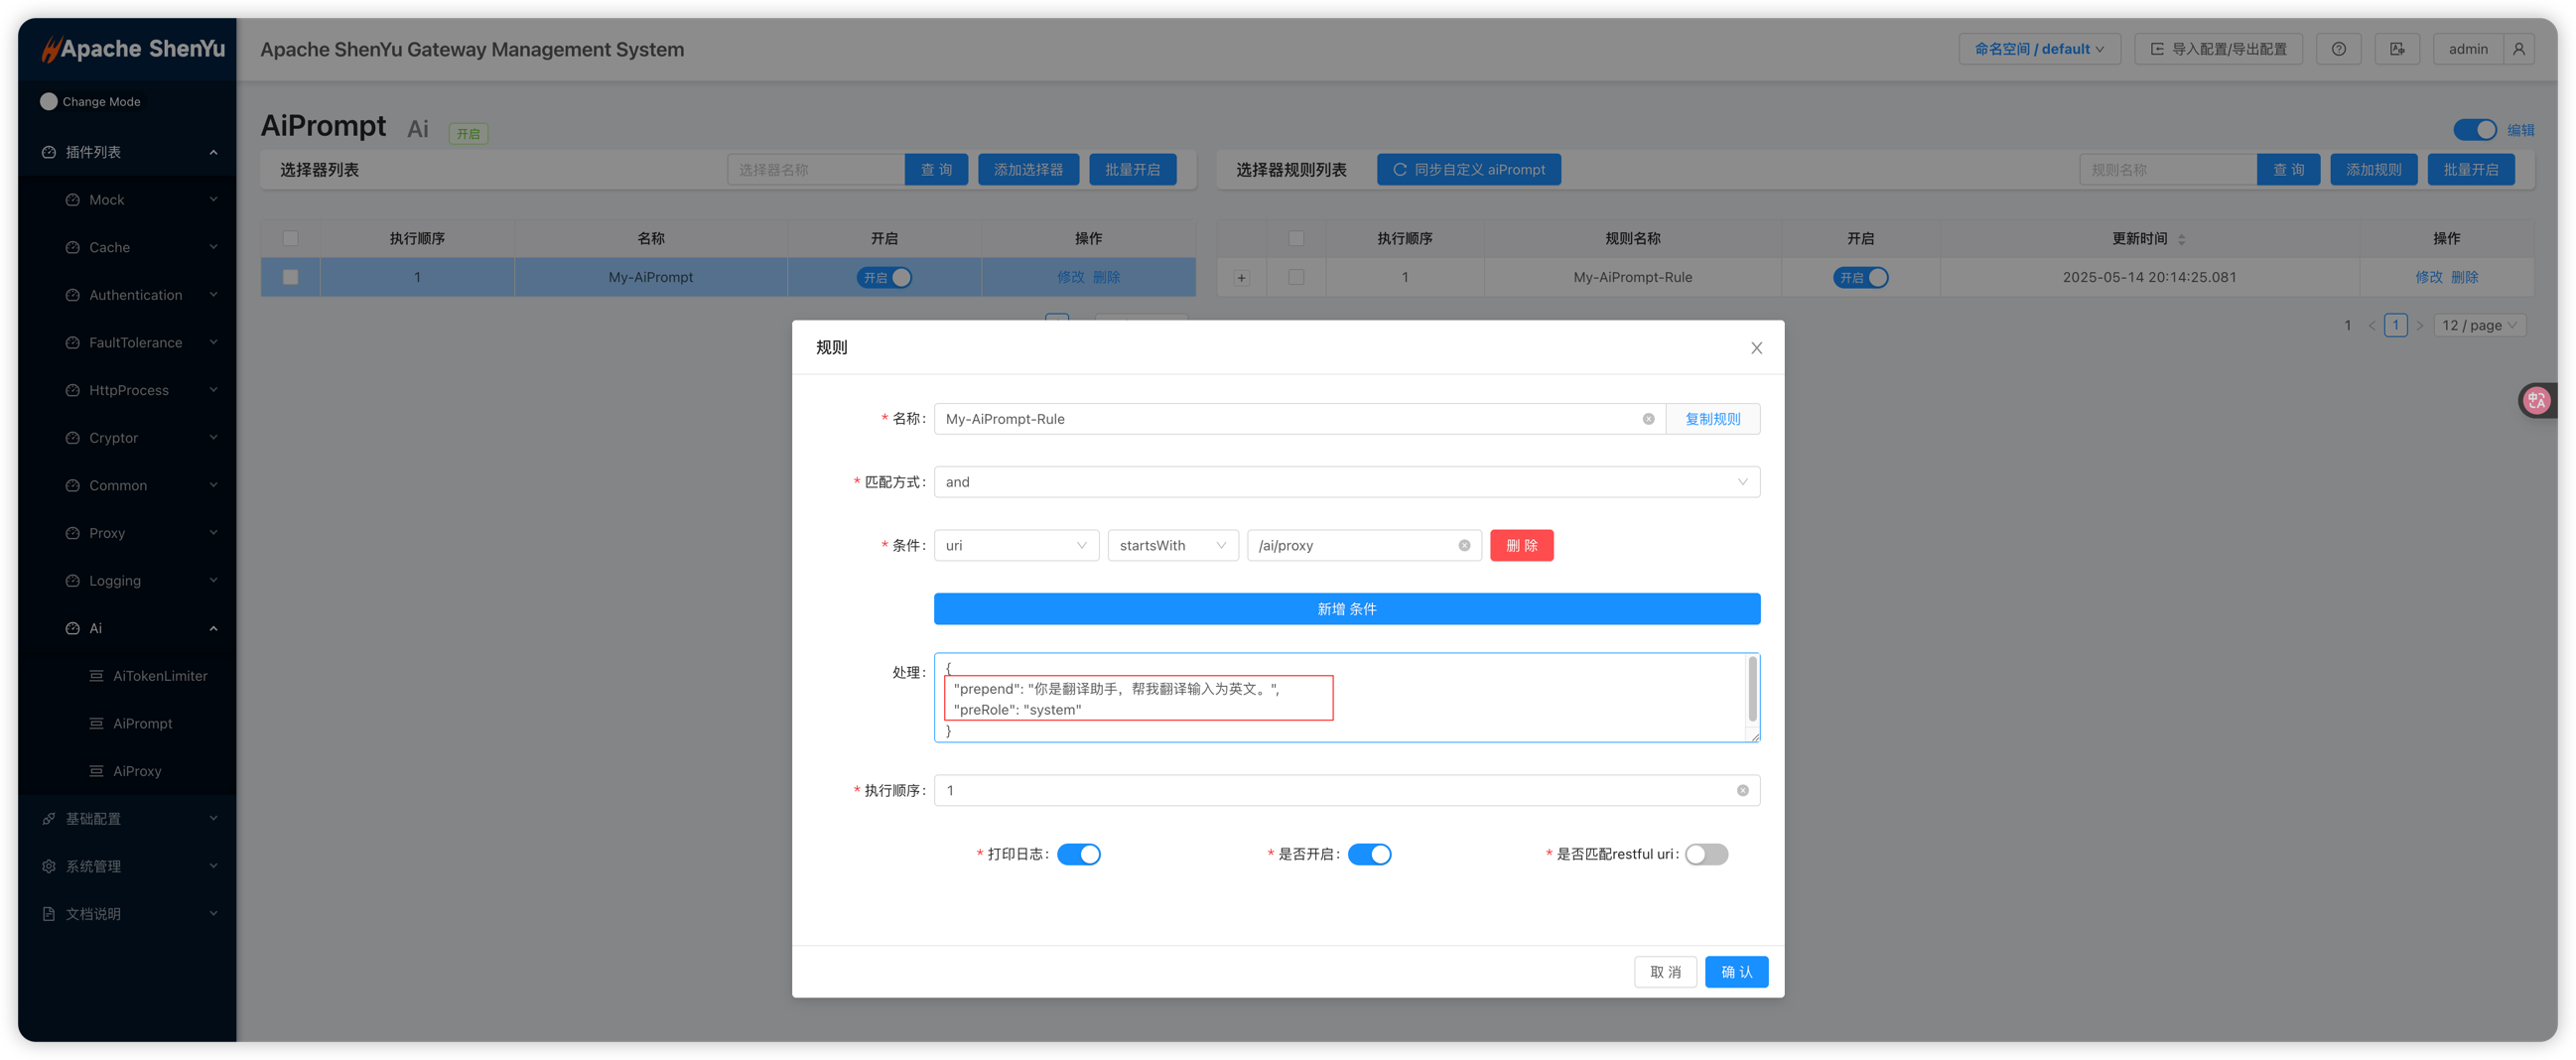The width and height of the screenshot is (2576, 1060).
Task: Click the admin user avatar icon
Action: (2518, 49)
